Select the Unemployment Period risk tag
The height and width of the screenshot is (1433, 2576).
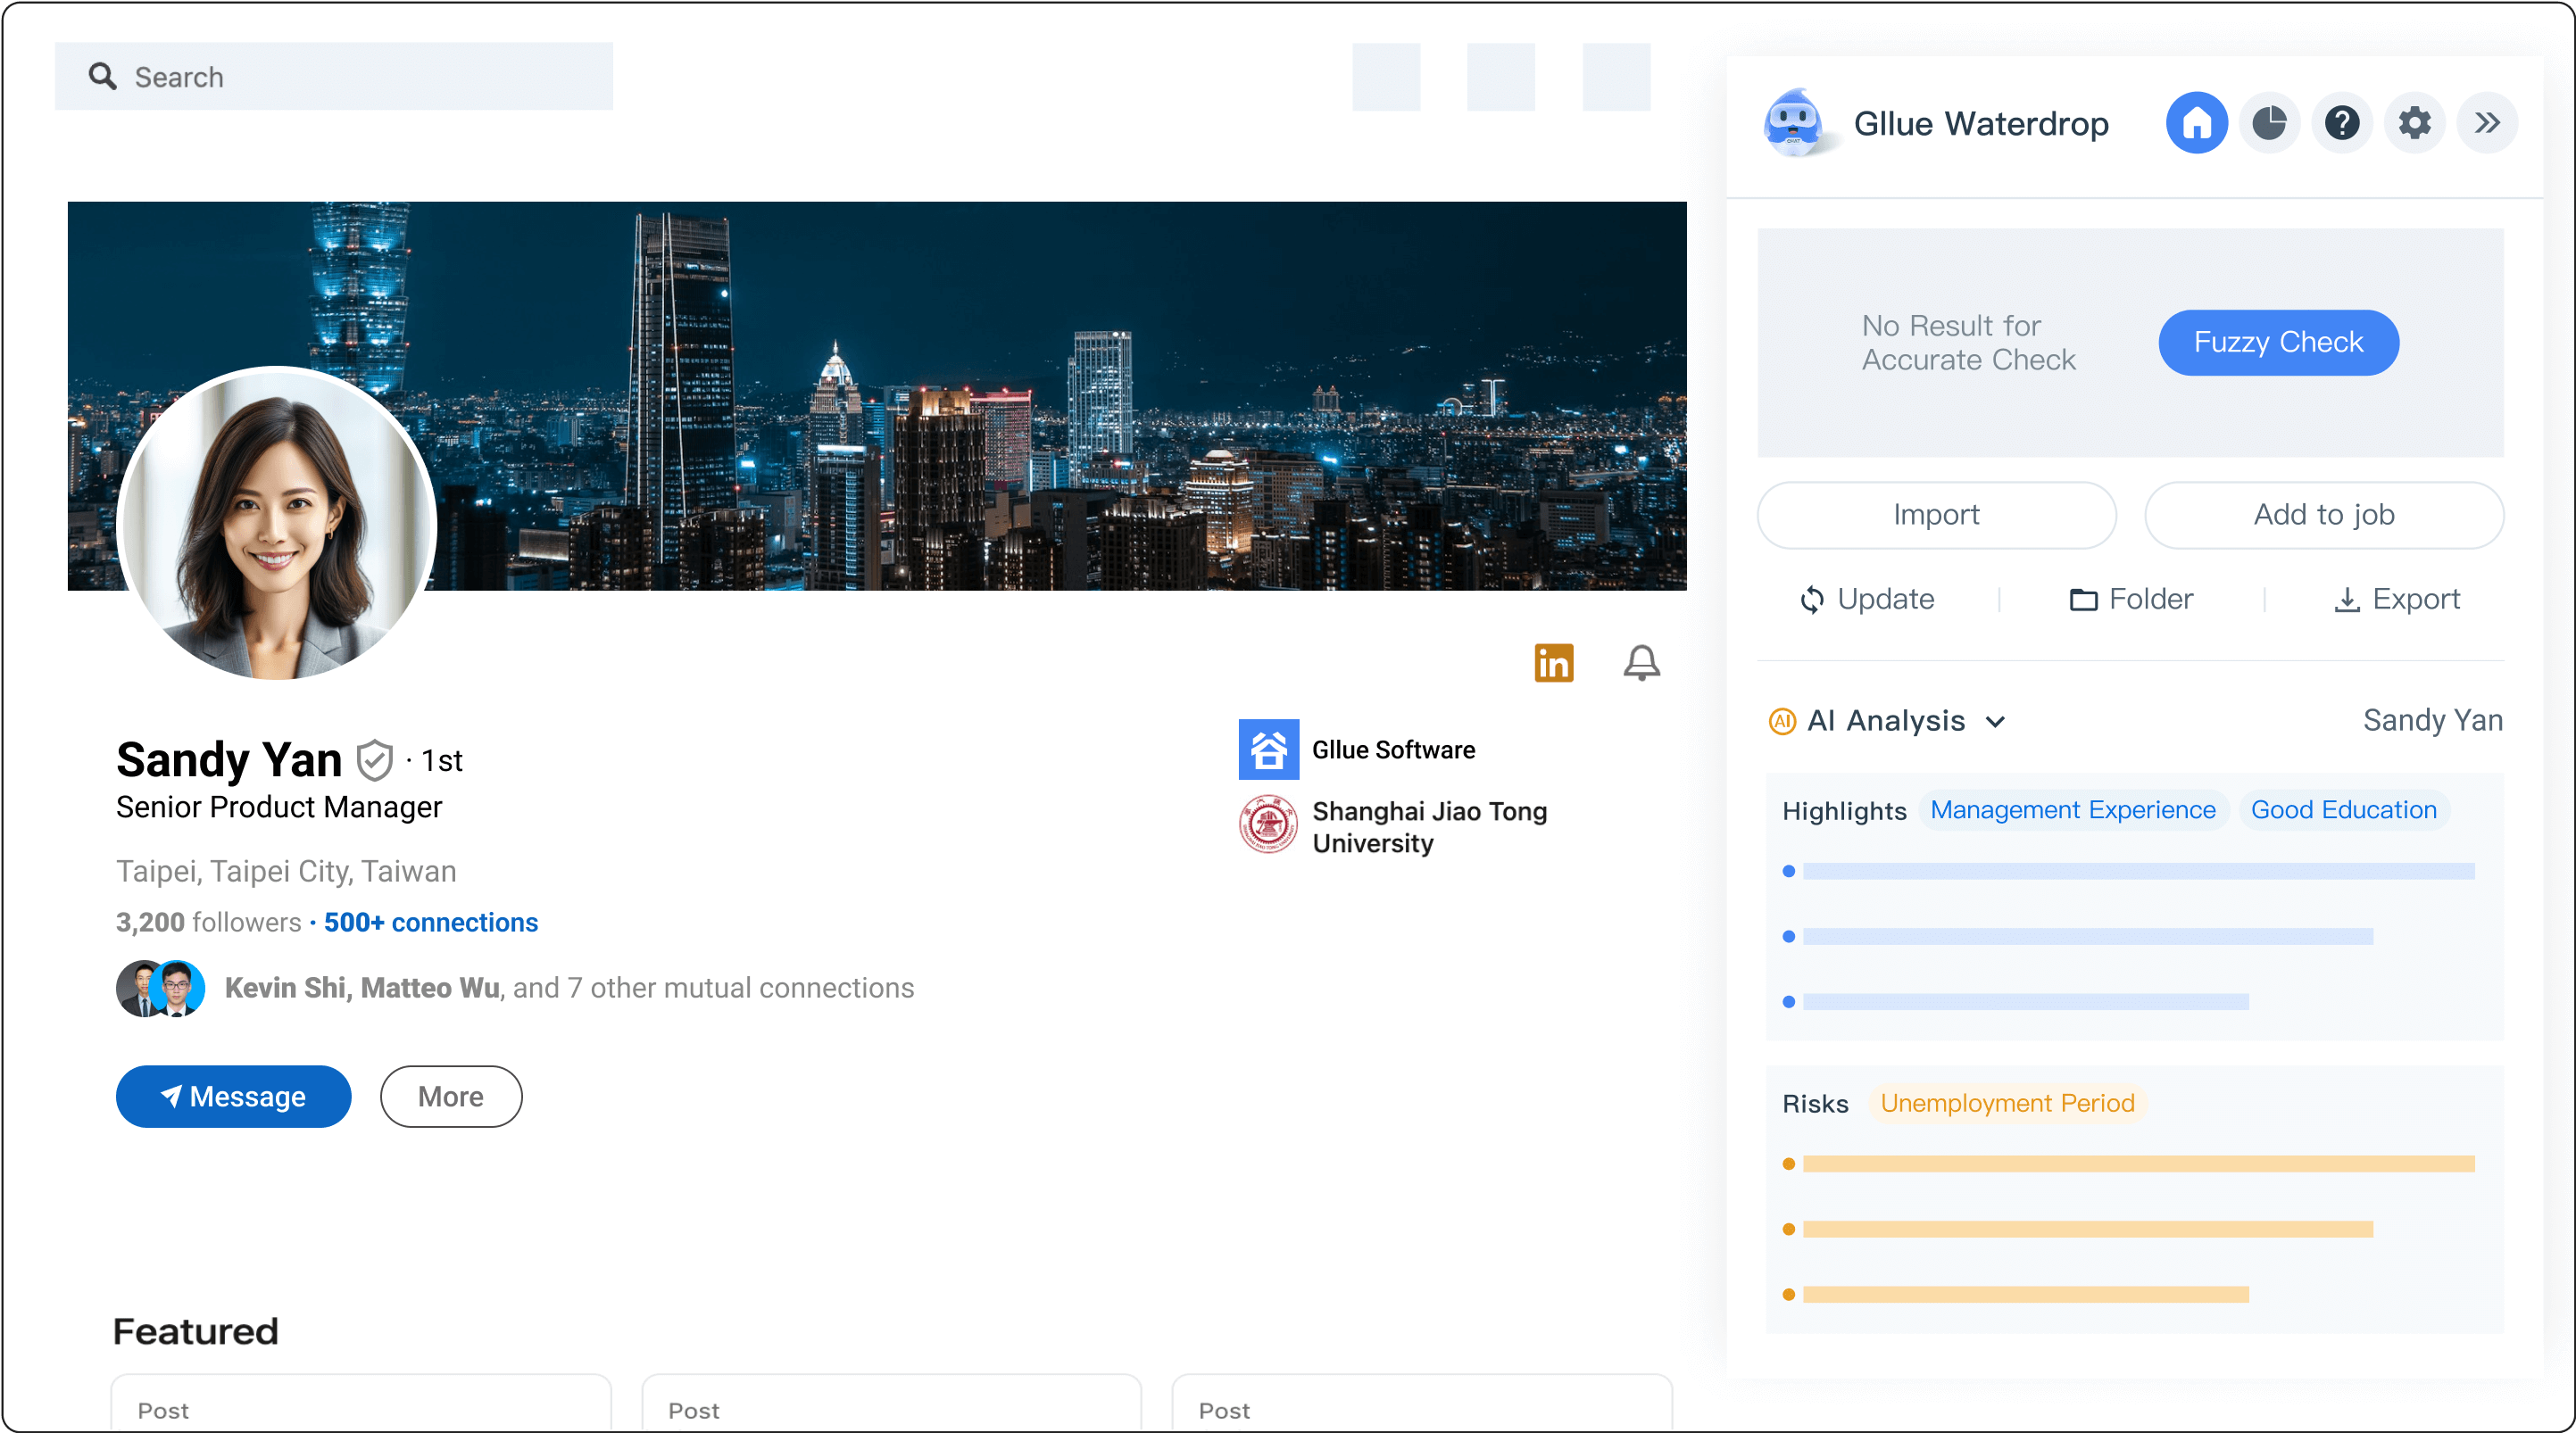pos(2007,1103)
